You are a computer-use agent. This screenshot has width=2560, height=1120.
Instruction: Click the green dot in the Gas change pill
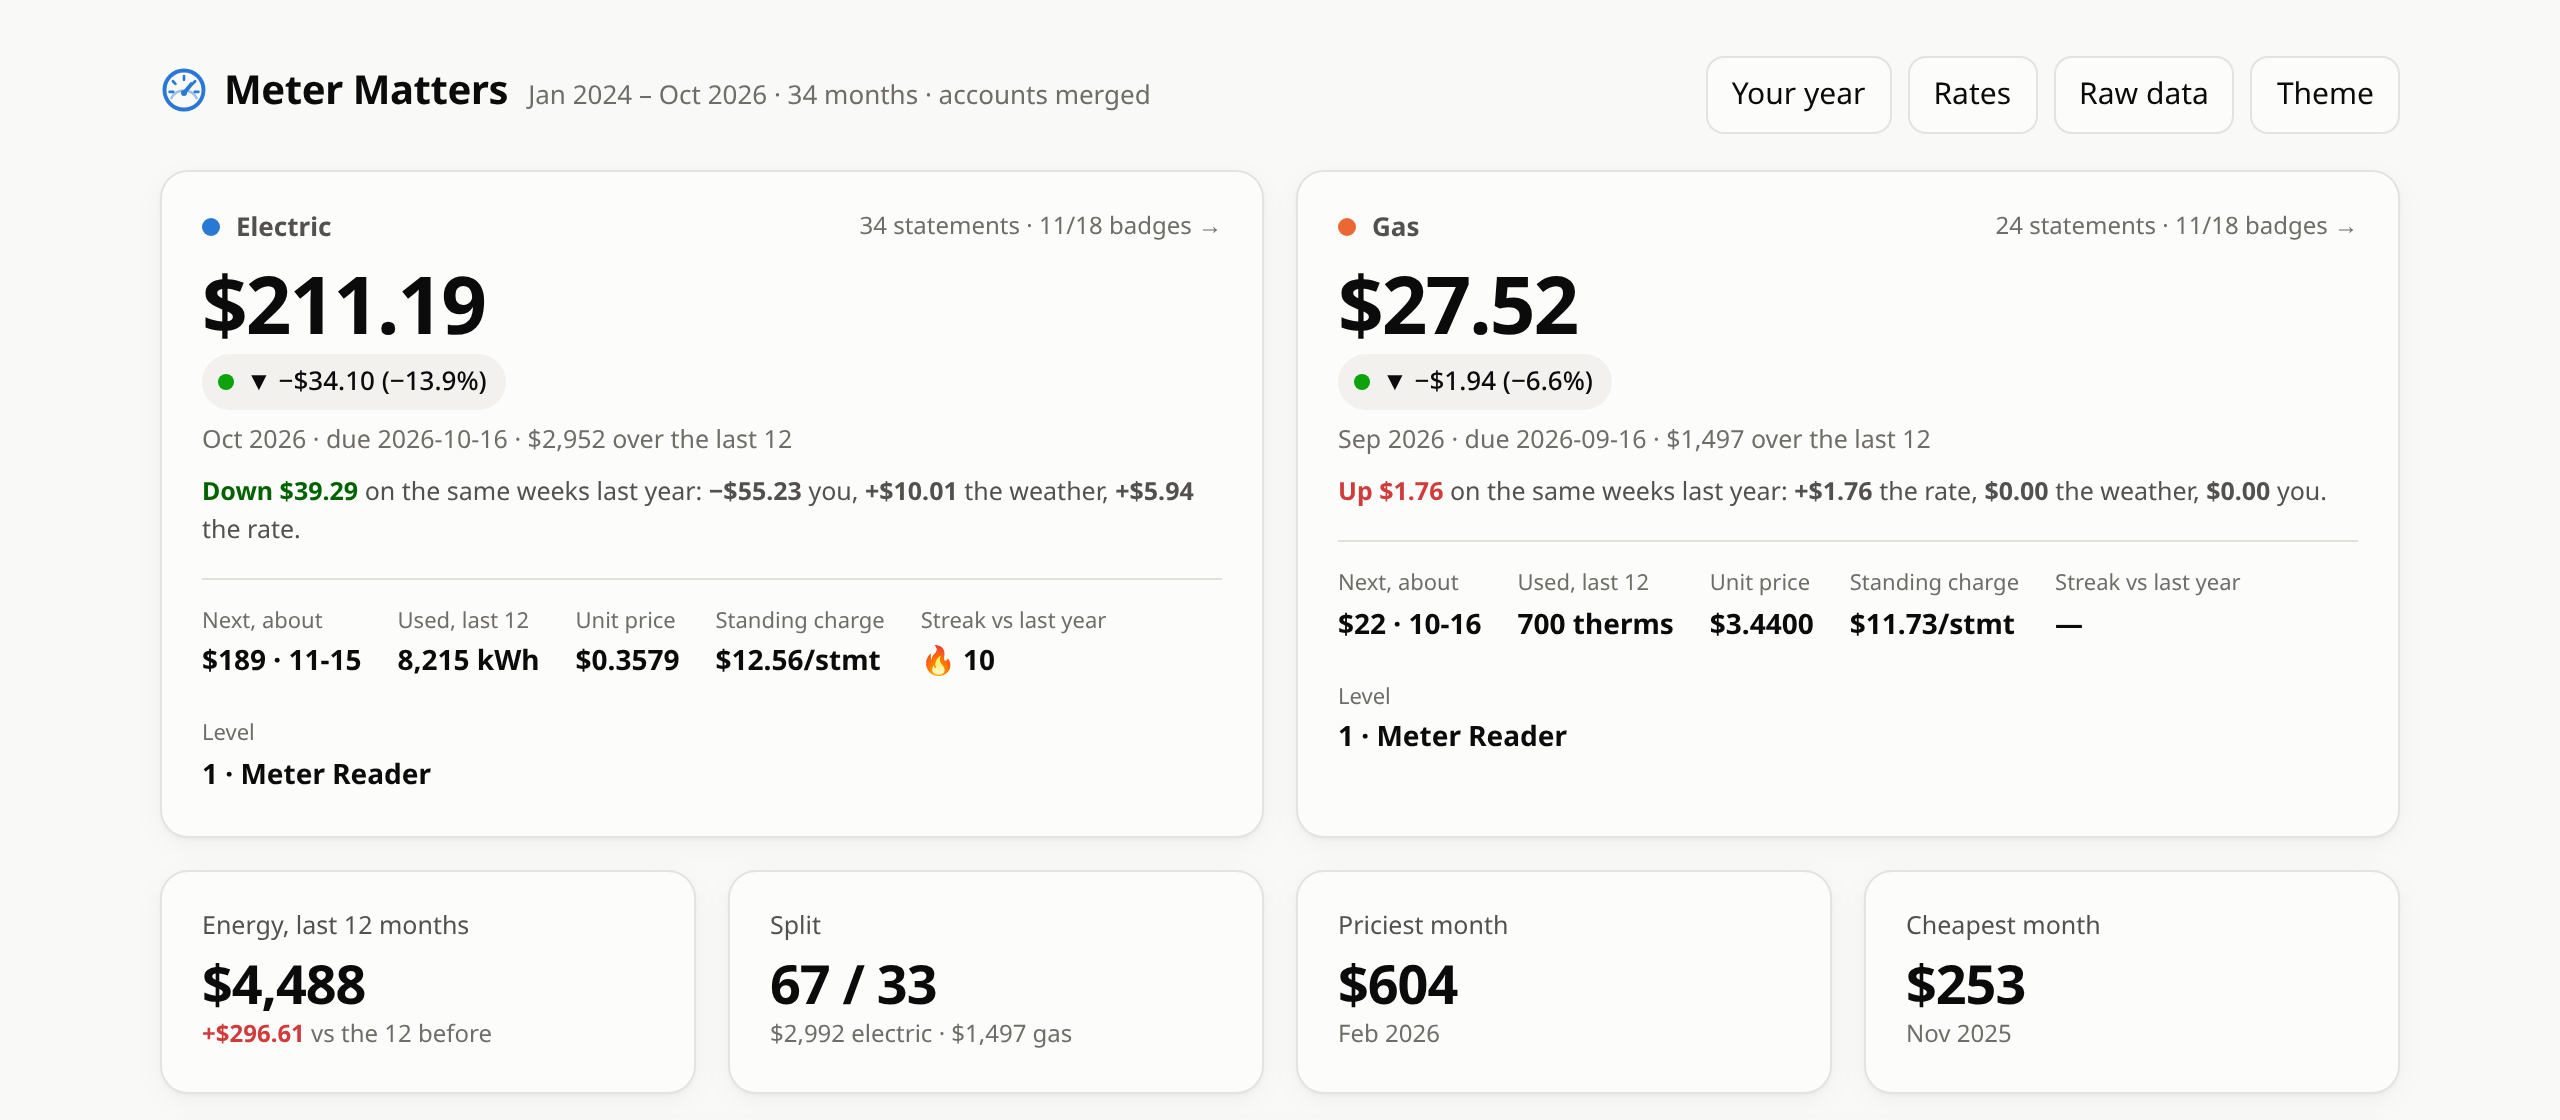click(1362, 381)
